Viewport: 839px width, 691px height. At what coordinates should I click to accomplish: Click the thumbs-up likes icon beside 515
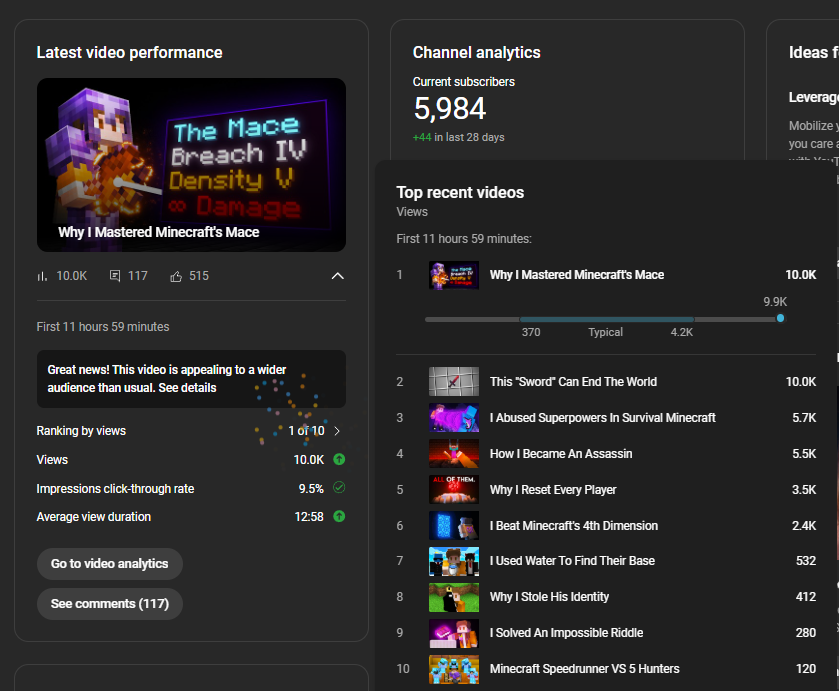tap(176, 276)
